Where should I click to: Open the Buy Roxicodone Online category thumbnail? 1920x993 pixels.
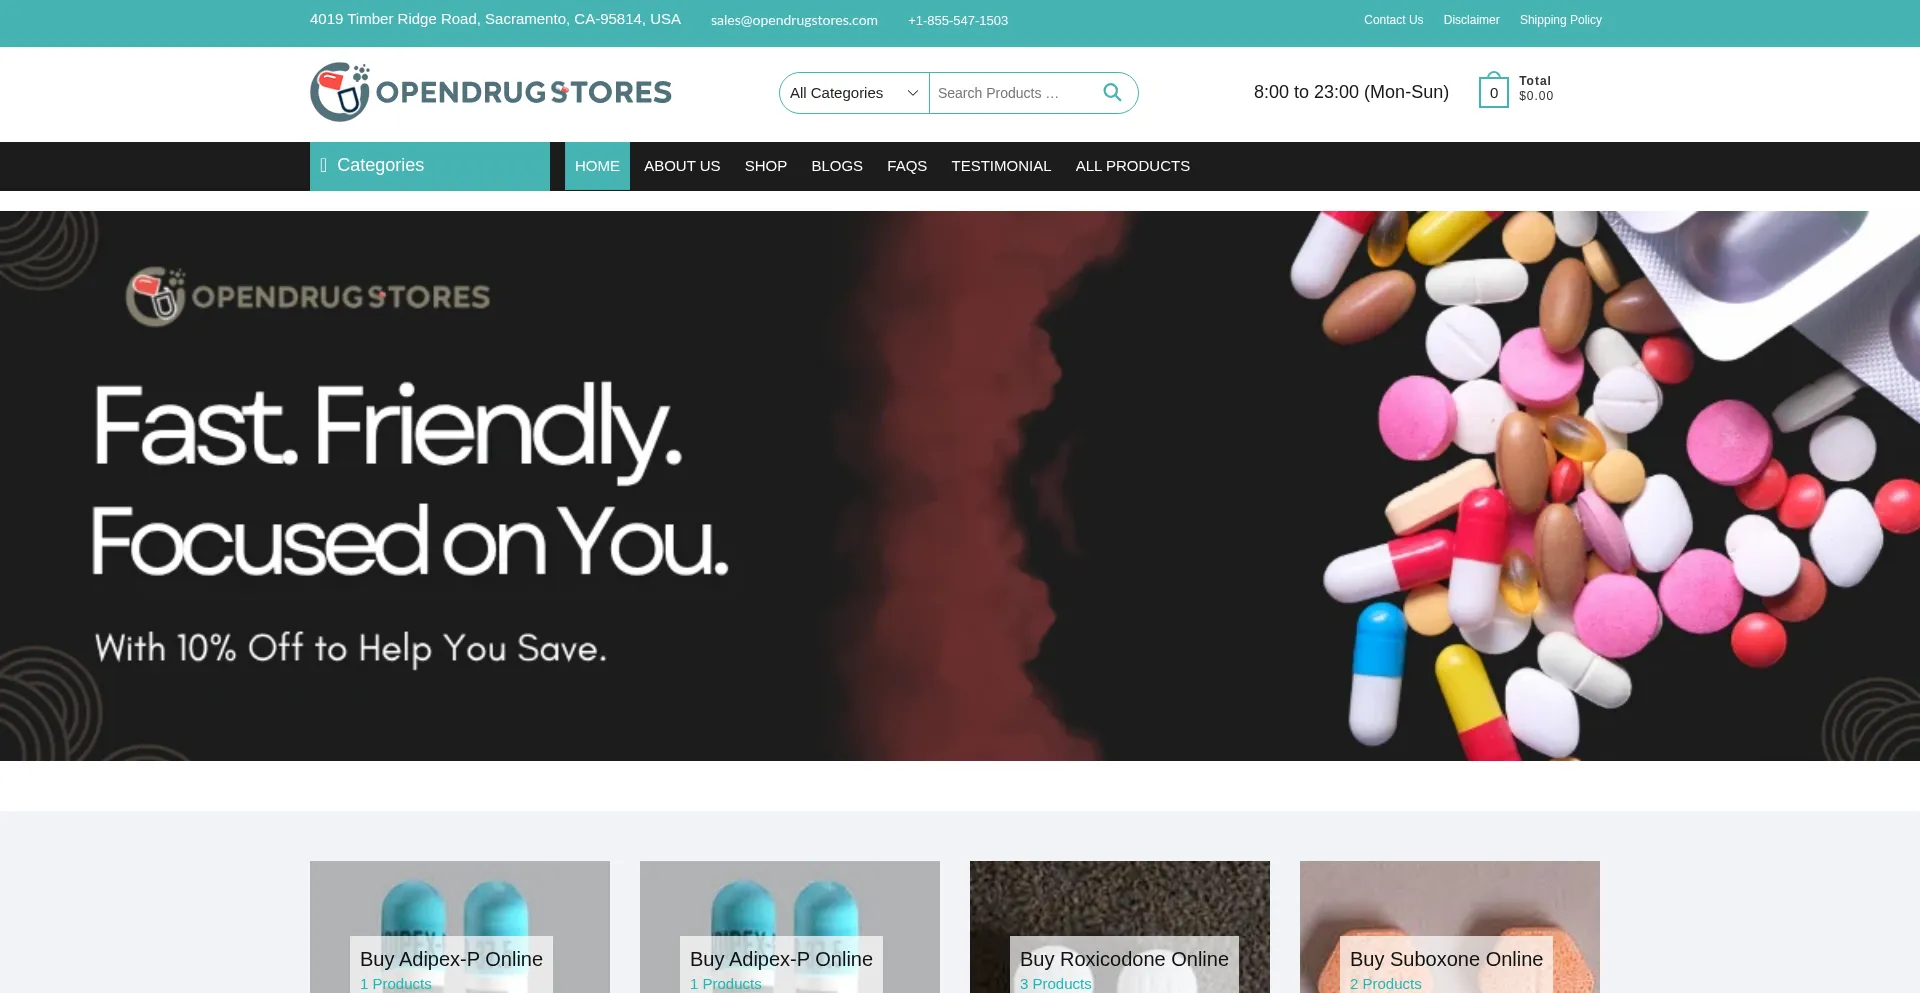click(x=1120, y=927)
